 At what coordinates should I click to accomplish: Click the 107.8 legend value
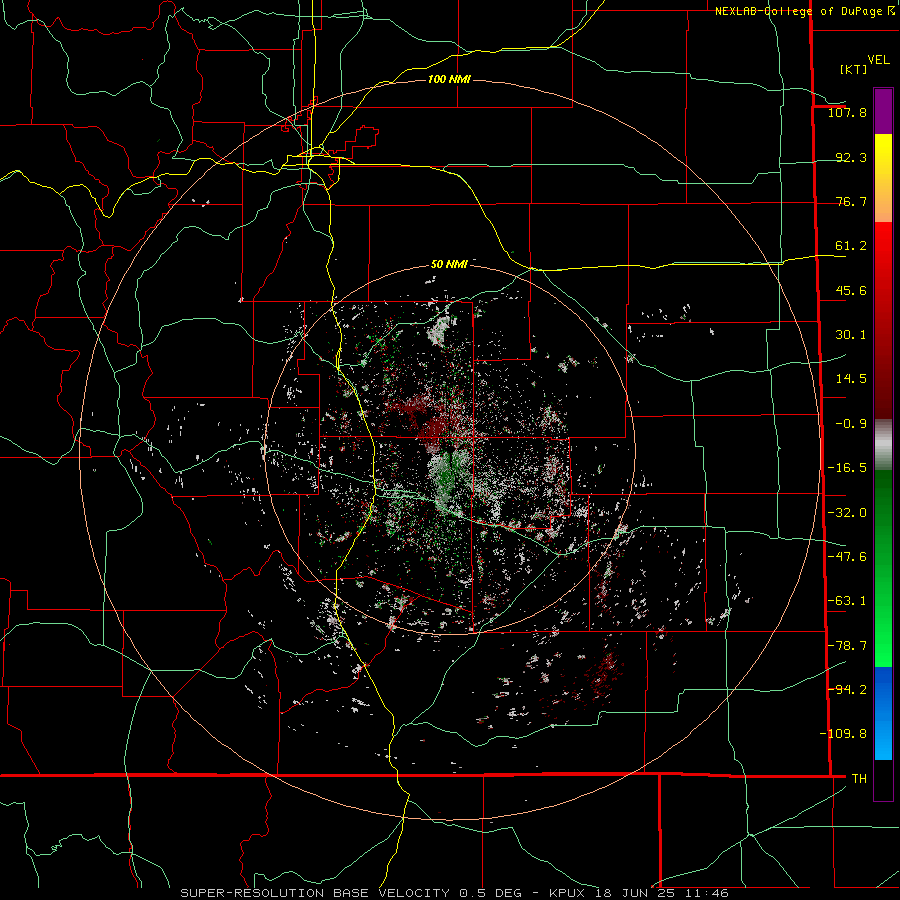click(847, 112)
